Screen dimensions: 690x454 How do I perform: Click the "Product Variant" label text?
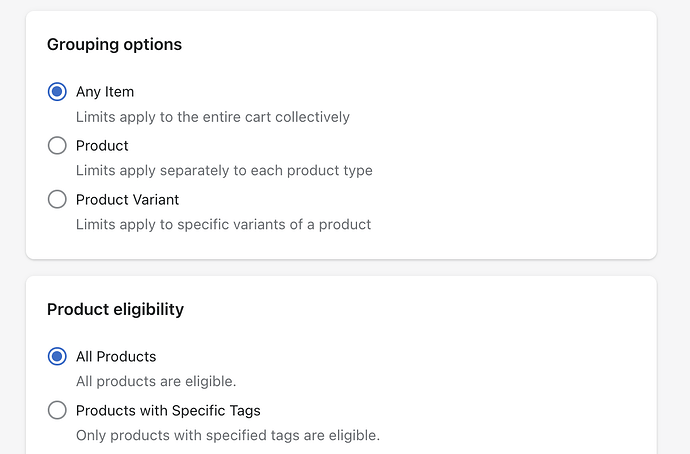point(129,200)
